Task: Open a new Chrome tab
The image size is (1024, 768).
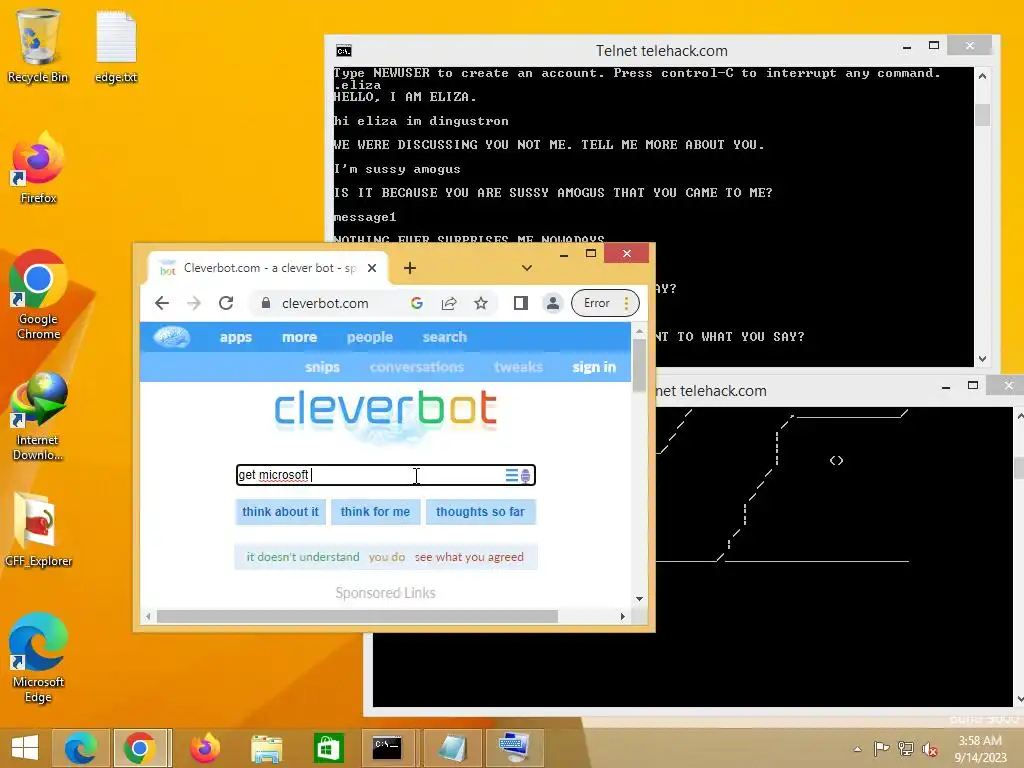Action: pos(409,268)
